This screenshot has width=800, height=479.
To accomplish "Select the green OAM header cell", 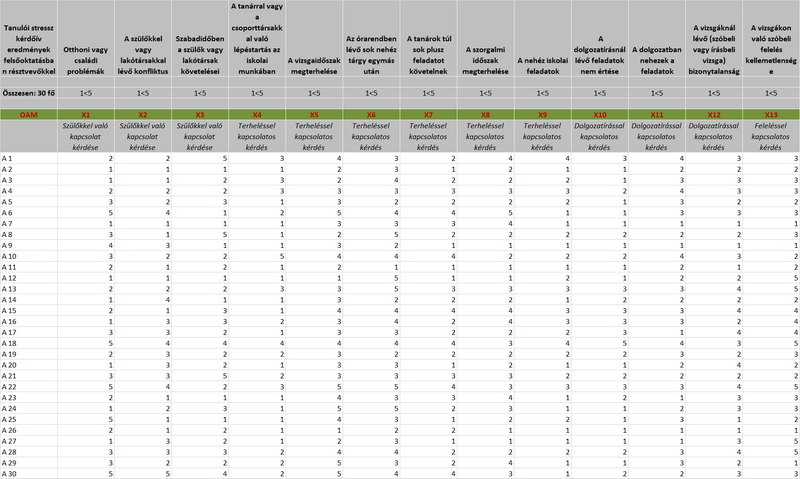I will [x=29, y=115].
